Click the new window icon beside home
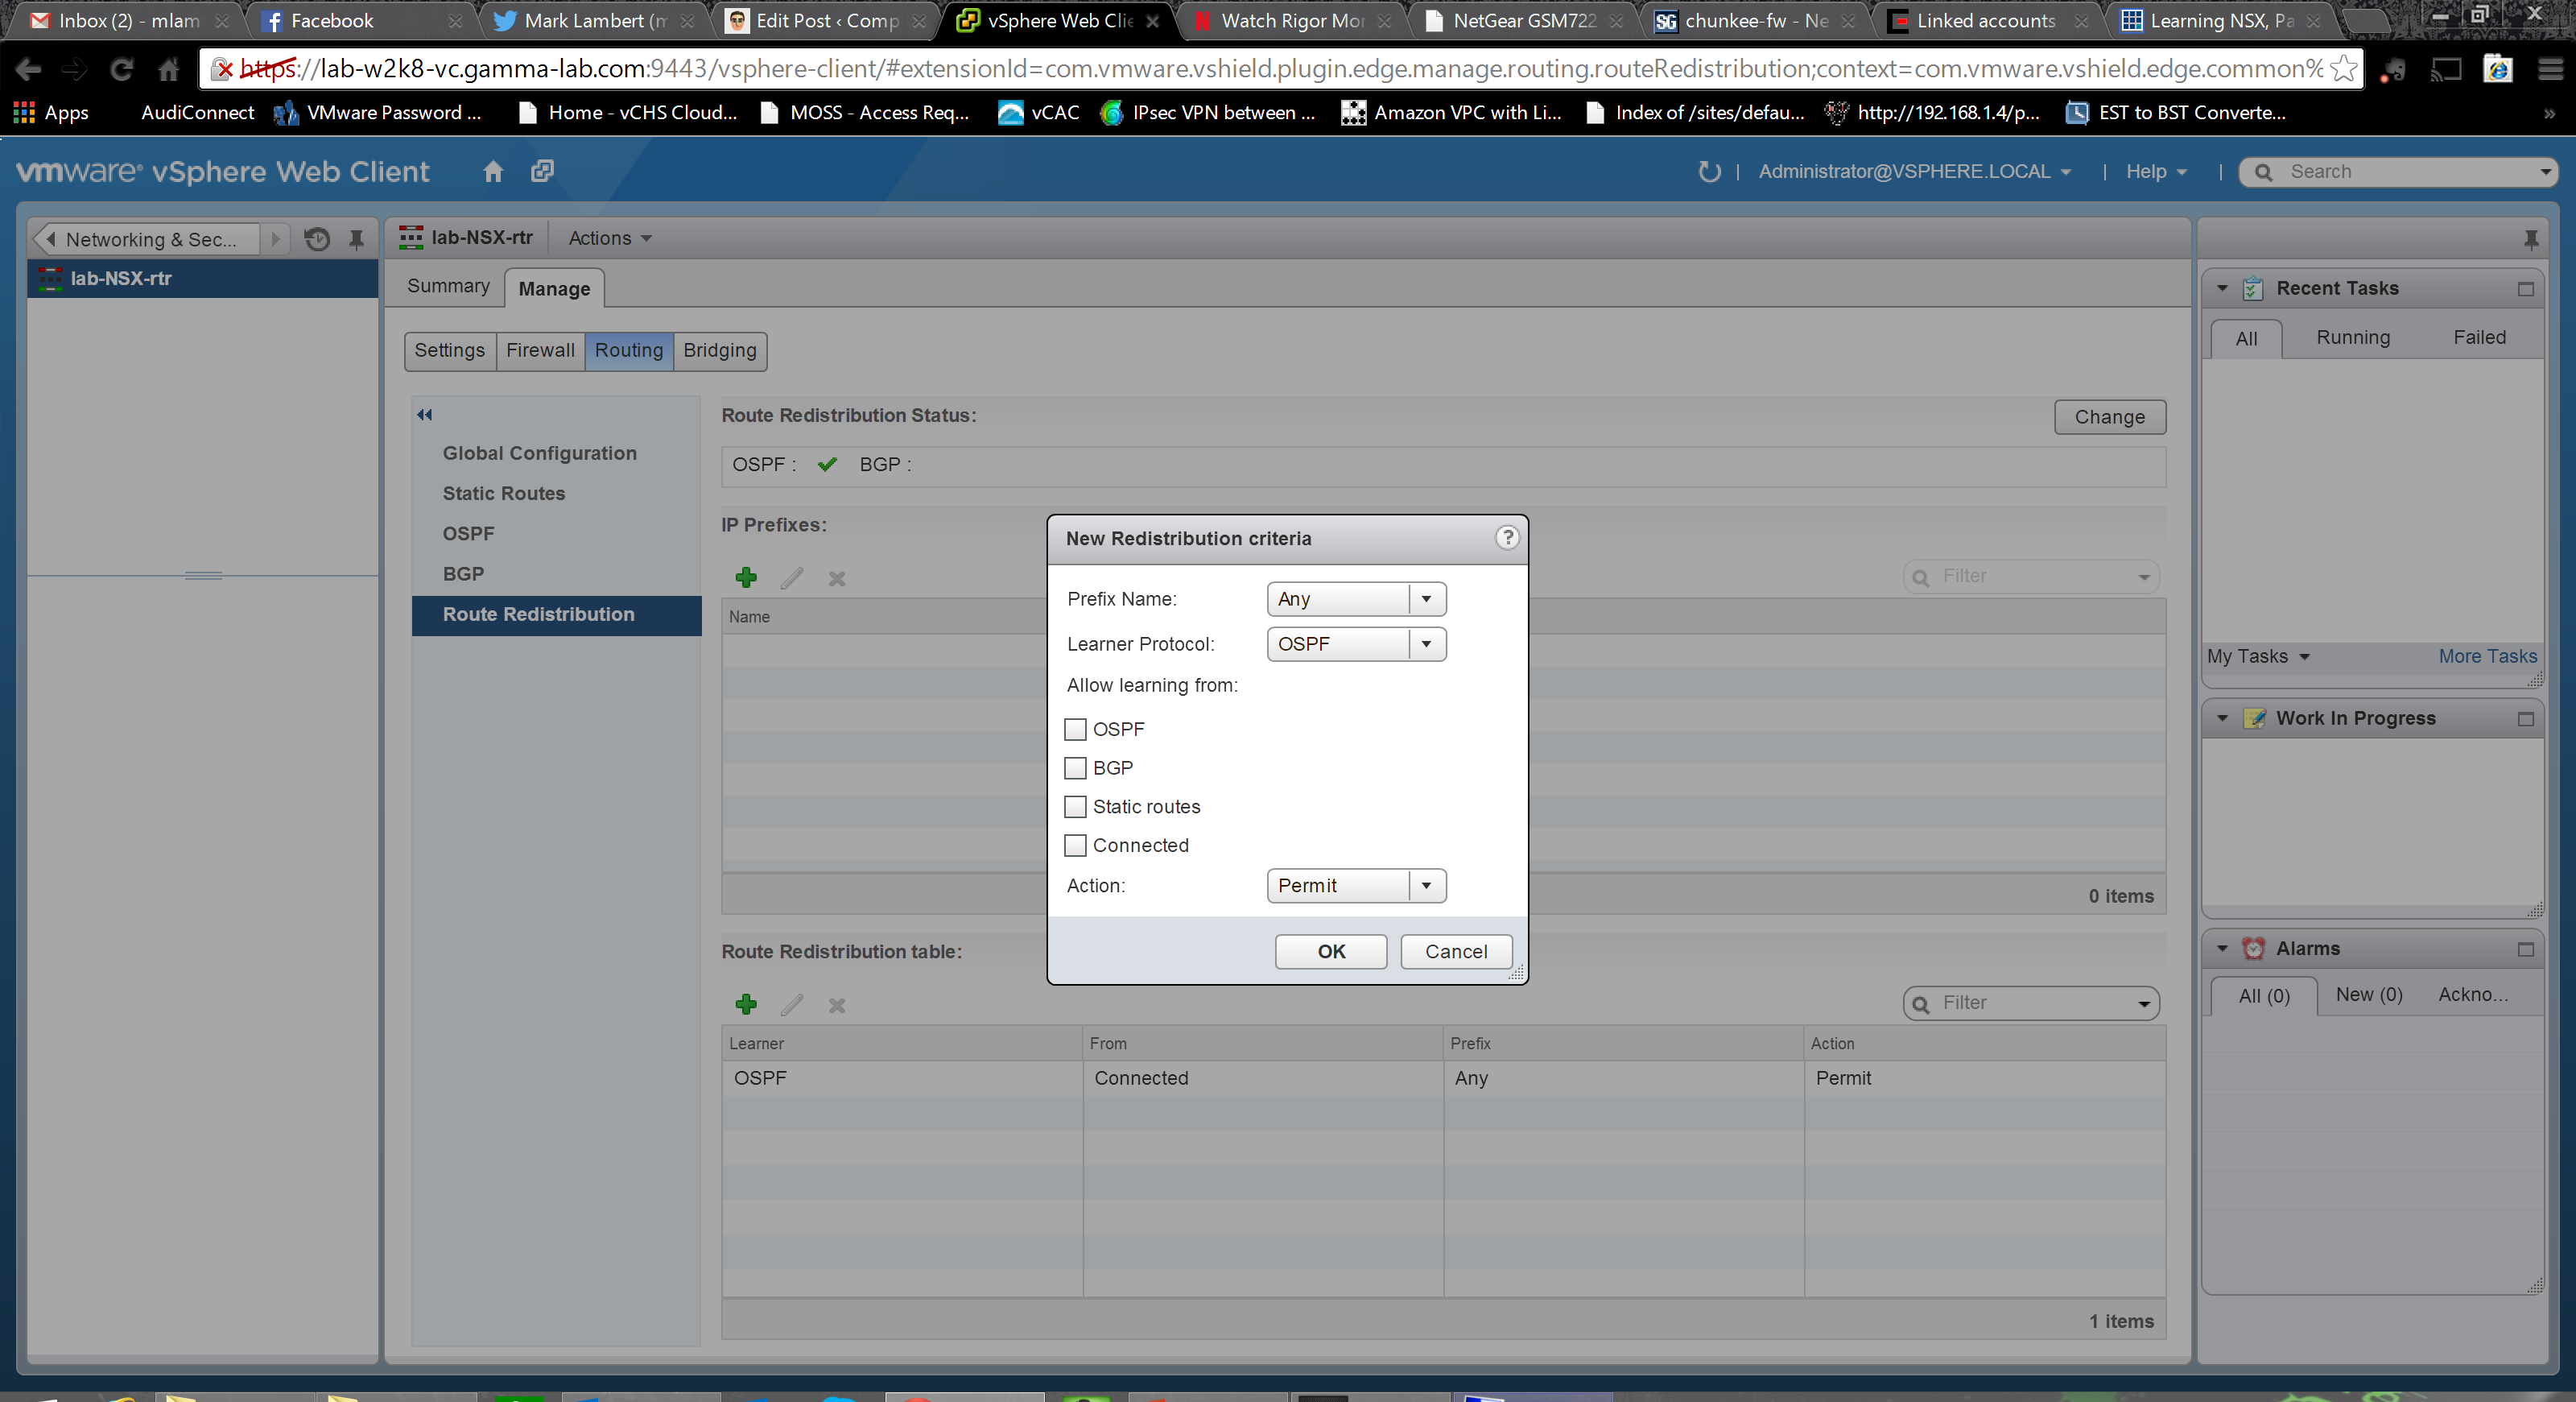This screenshot has width=2576, height=1402. click(x=542, y=171)
